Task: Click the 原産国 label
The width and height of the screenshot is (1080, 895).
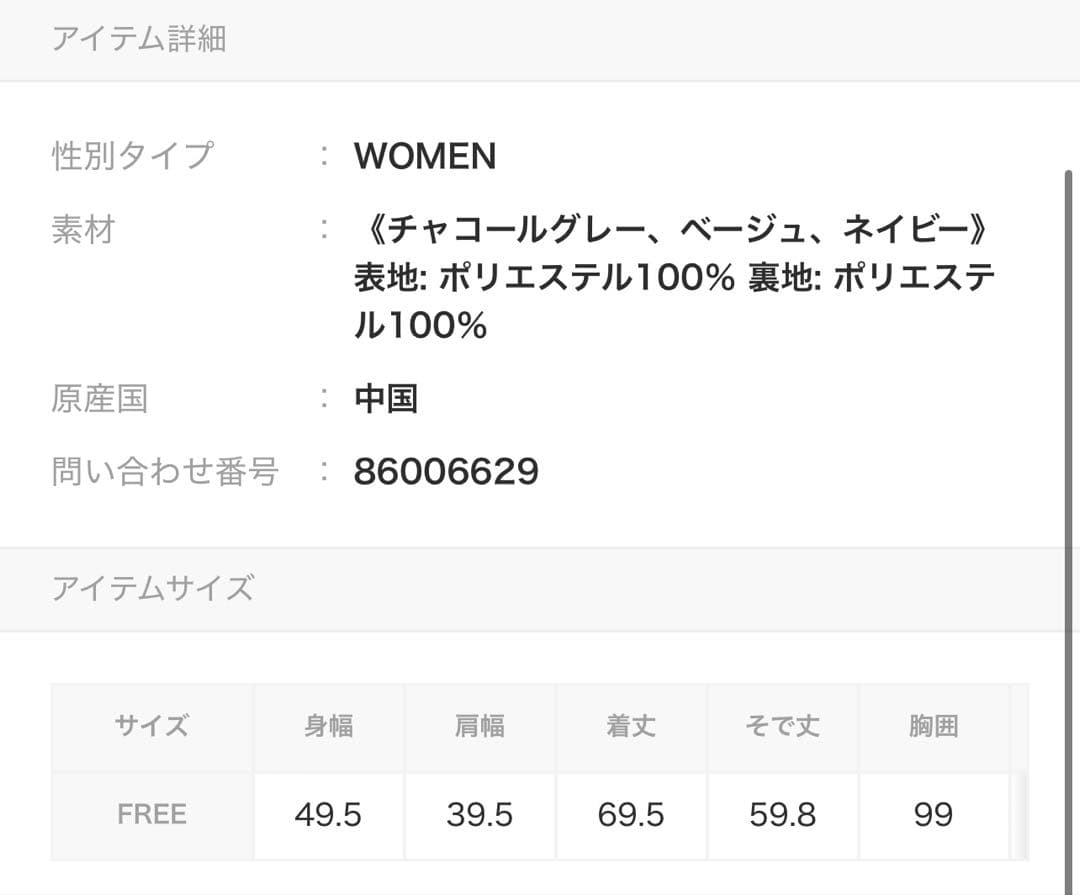Action: [x=99, y=399]
